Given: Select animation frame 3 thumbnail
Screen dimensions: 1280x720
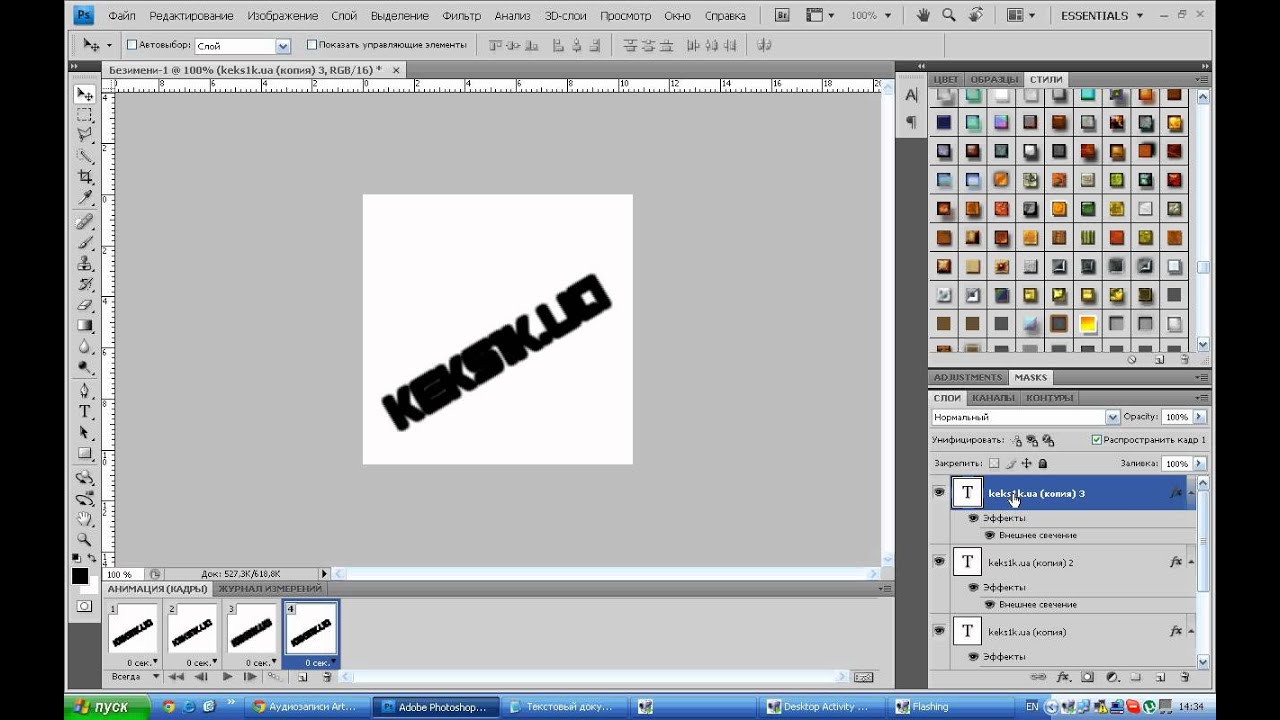Looking at the screenshot, I should click(251, 630).
